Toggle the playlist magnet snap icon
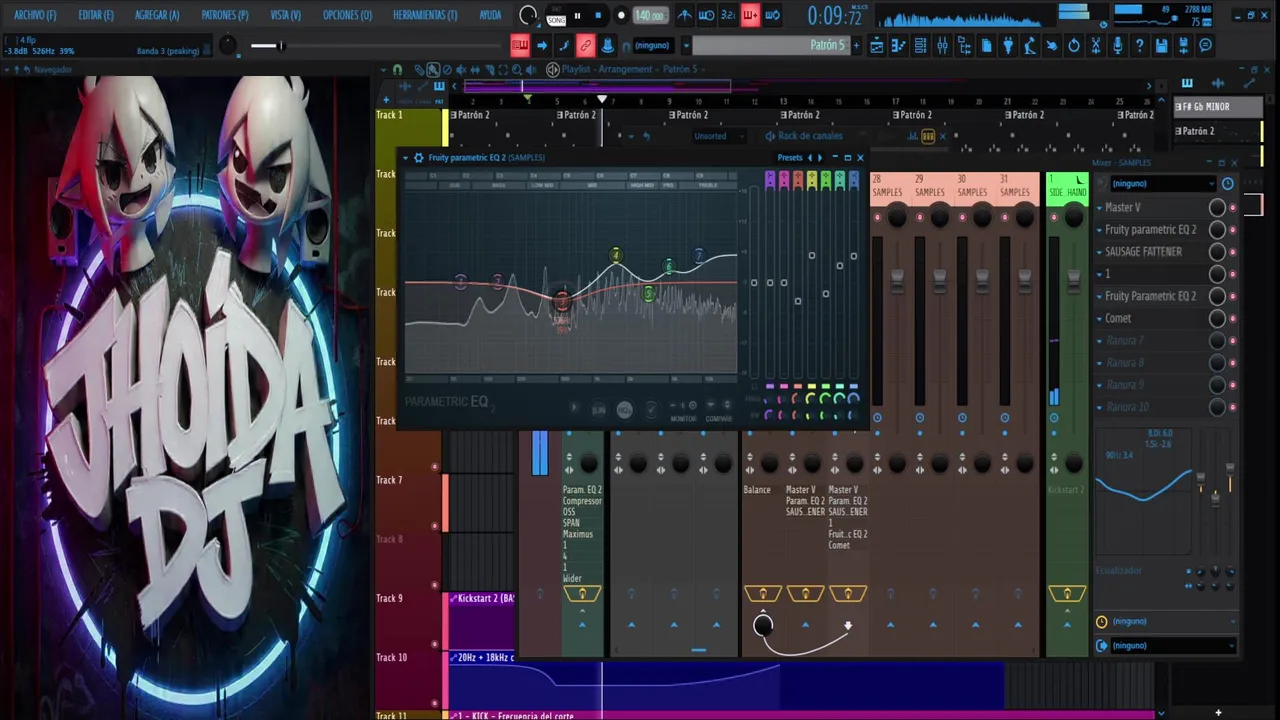 pos(397,69)
